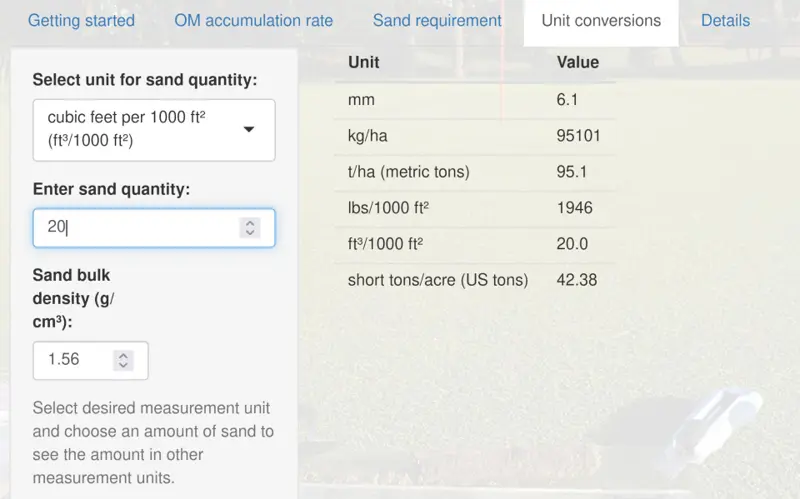Viewport: 800px width, 499px height.
Task: Click the value 42.38
Action: tap(577, 280)
